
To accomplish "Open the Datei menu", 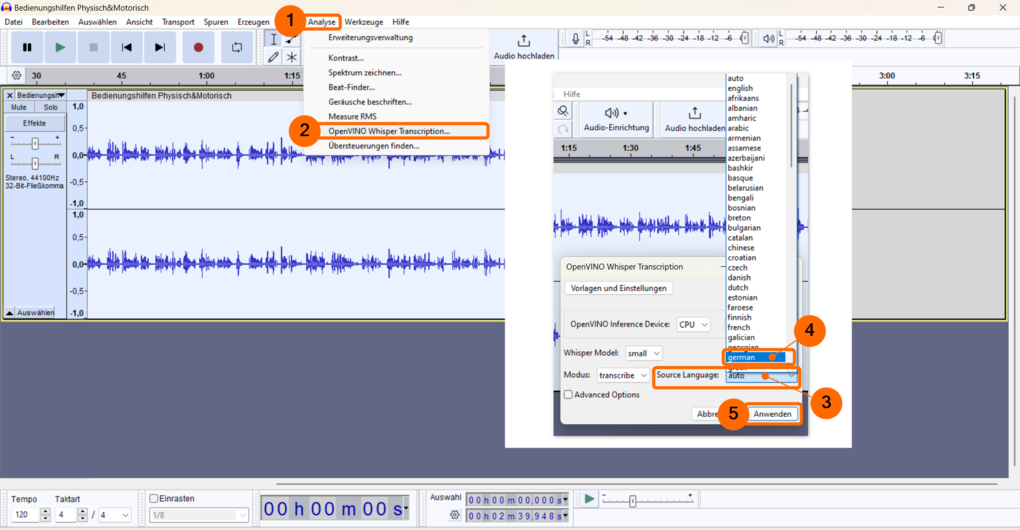I will (x=13, y=22).
